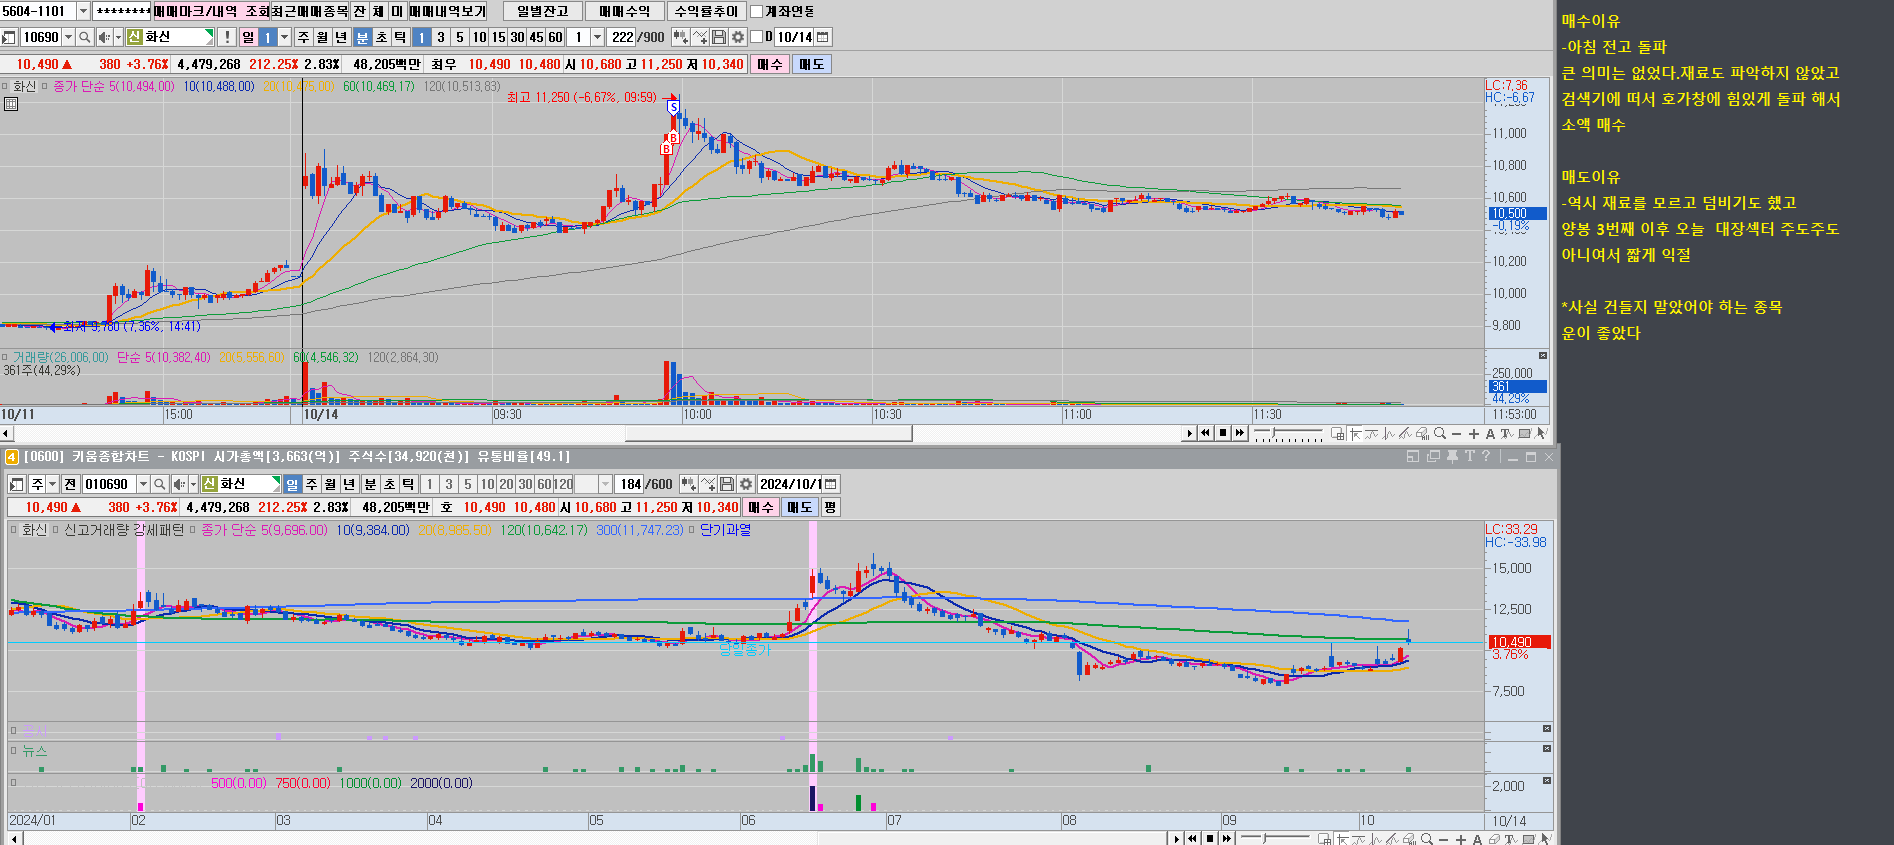Click the blue 매도 sell button in bottom chart
Viewport: 1894px width, 845px height.
tap(799, 507)
